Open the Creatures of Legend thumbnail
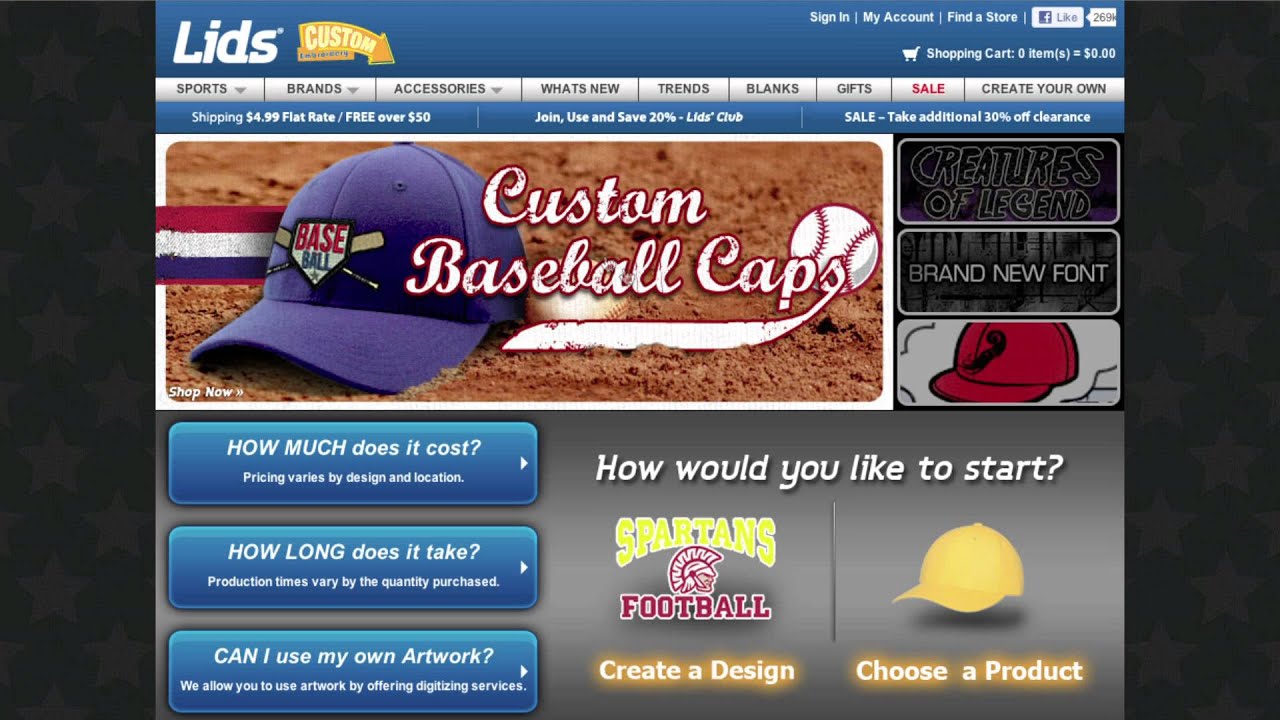This screenshot has width=1280, height=720. click(1008, 181)
